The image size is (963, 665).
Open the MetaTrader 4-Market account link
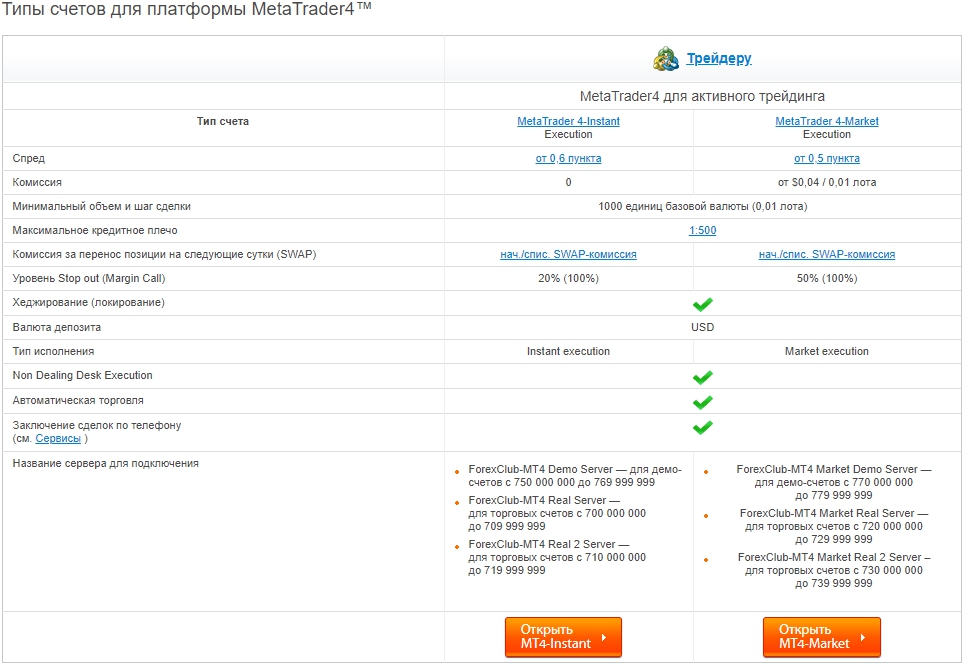827,121
